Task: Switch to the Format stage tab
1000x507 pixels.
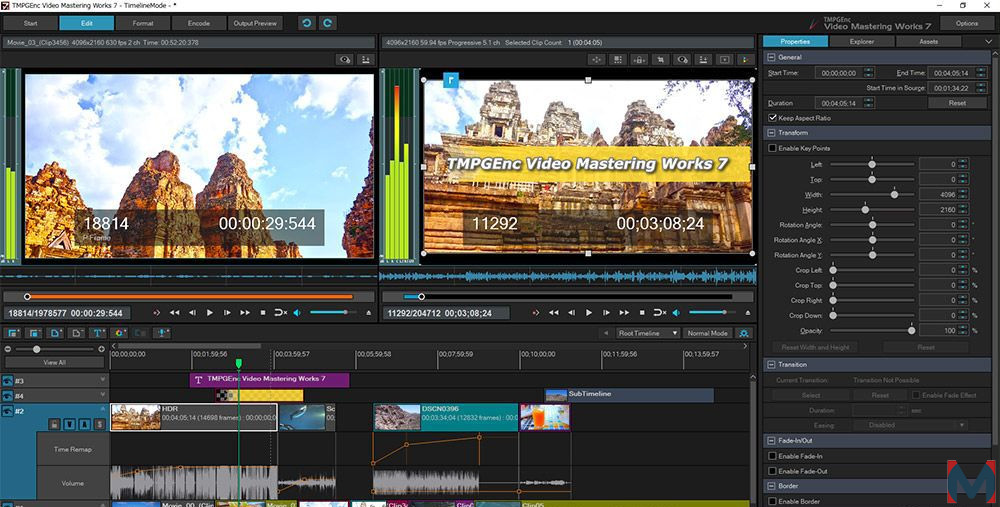Action: pos(143,23)
